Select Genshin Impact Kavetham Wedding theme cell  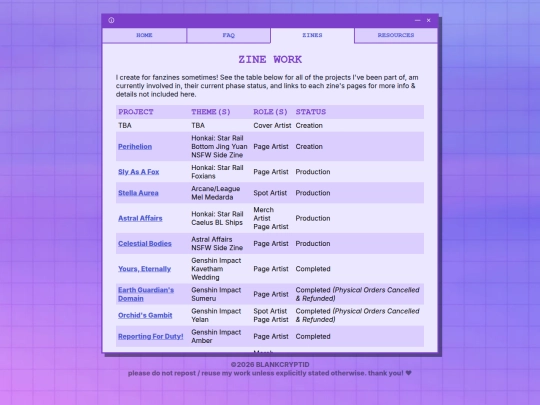216,269
